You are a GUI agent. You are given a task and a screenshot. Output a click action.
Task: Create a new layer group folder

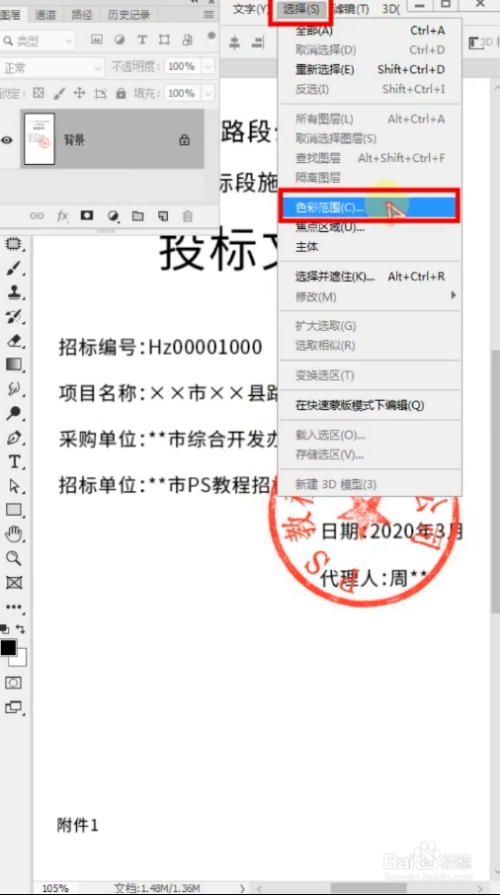pyautogui.click(x=138, y=216)
